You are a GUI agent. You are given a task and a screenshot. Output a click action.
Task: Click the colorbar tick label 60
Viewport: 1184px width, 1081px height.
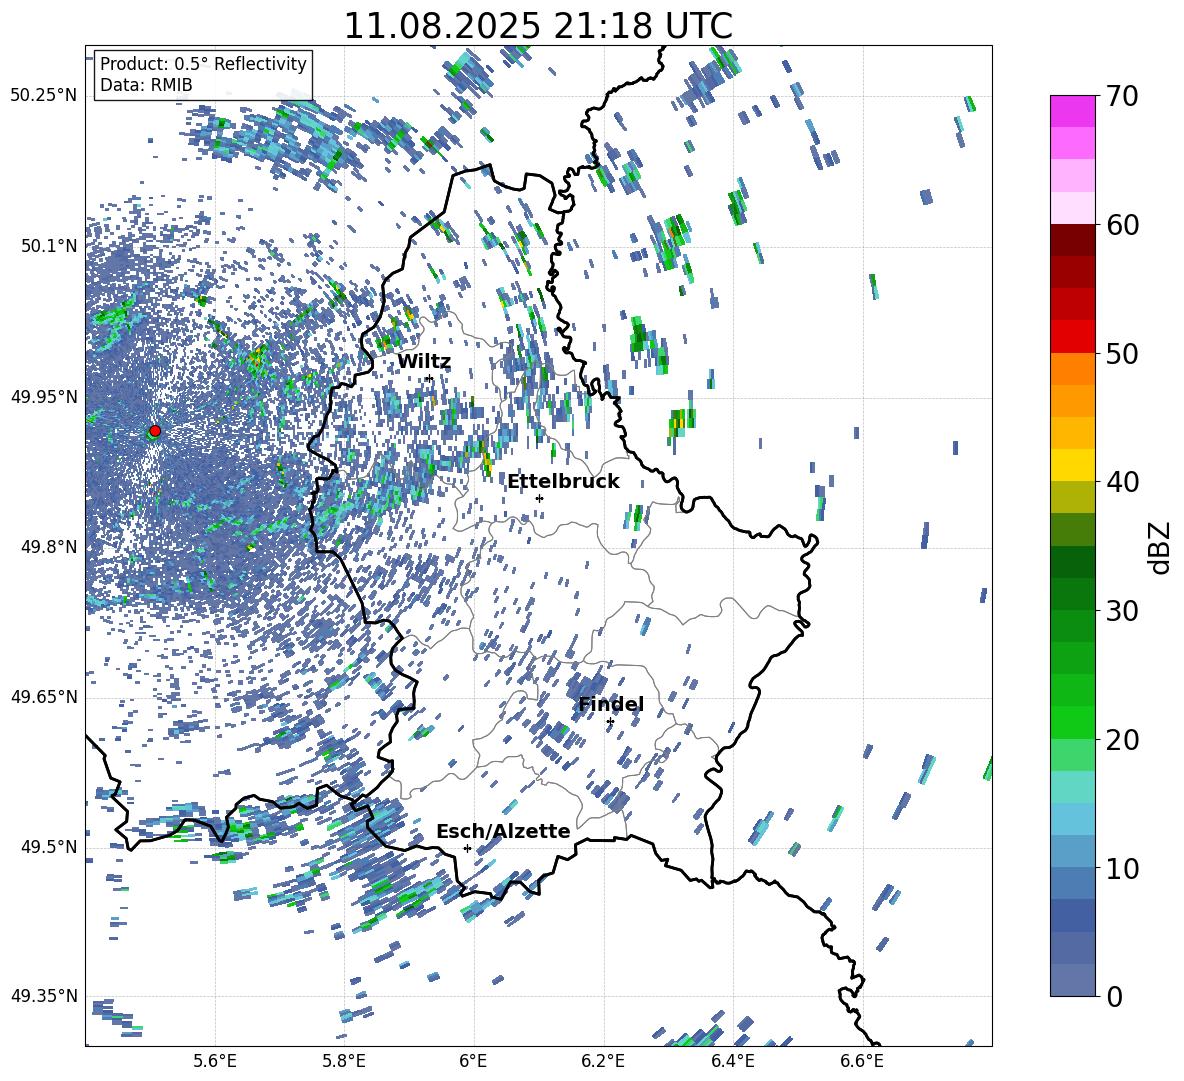point(1122,225)
